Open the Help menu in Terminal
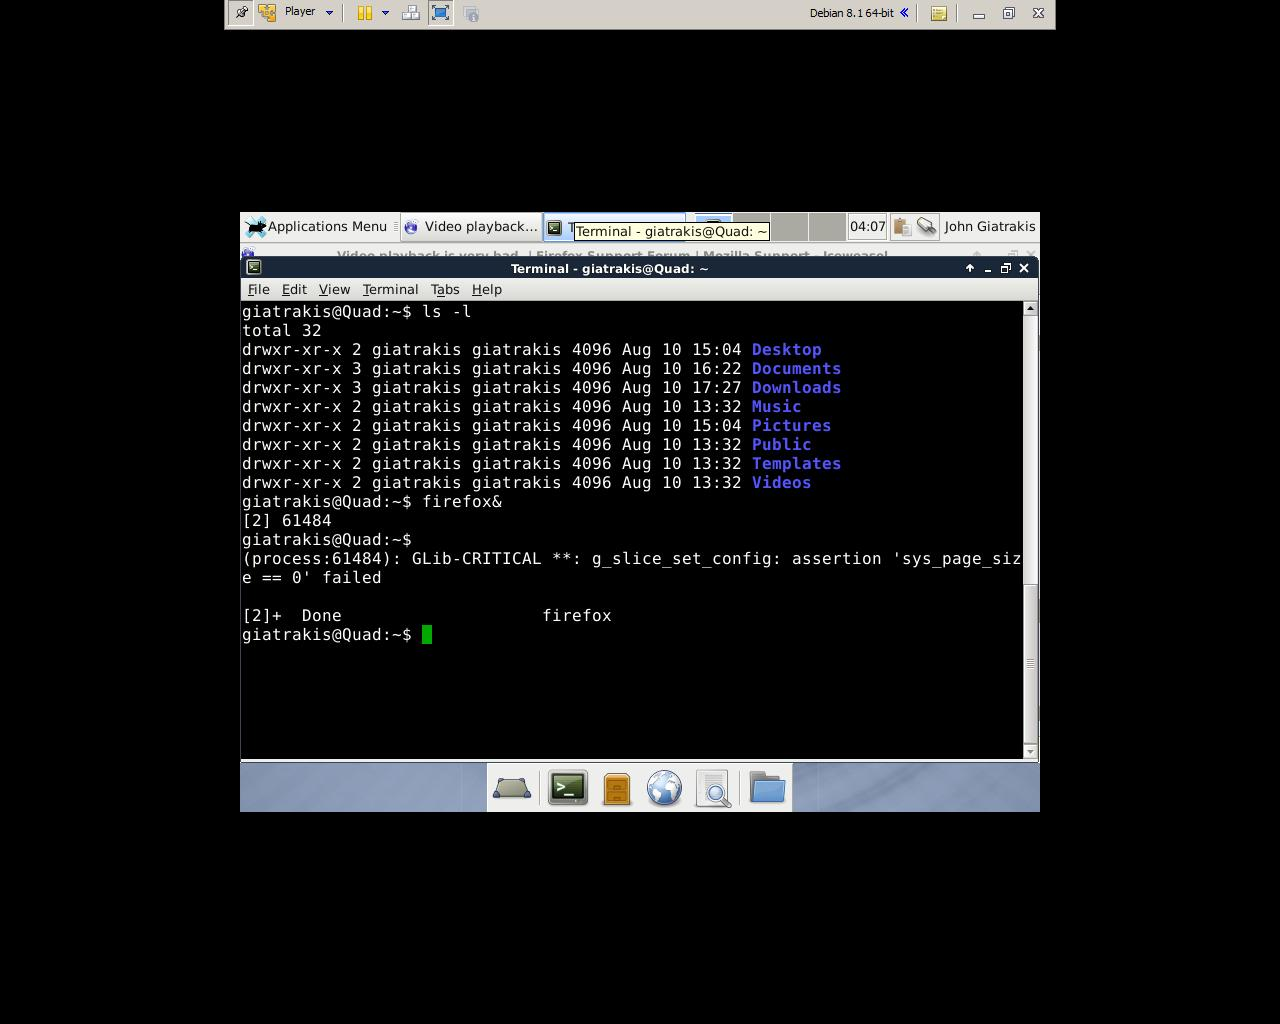Image resolution: width=1280 pixels, height=1024 pixels. [x=487, y=289]
